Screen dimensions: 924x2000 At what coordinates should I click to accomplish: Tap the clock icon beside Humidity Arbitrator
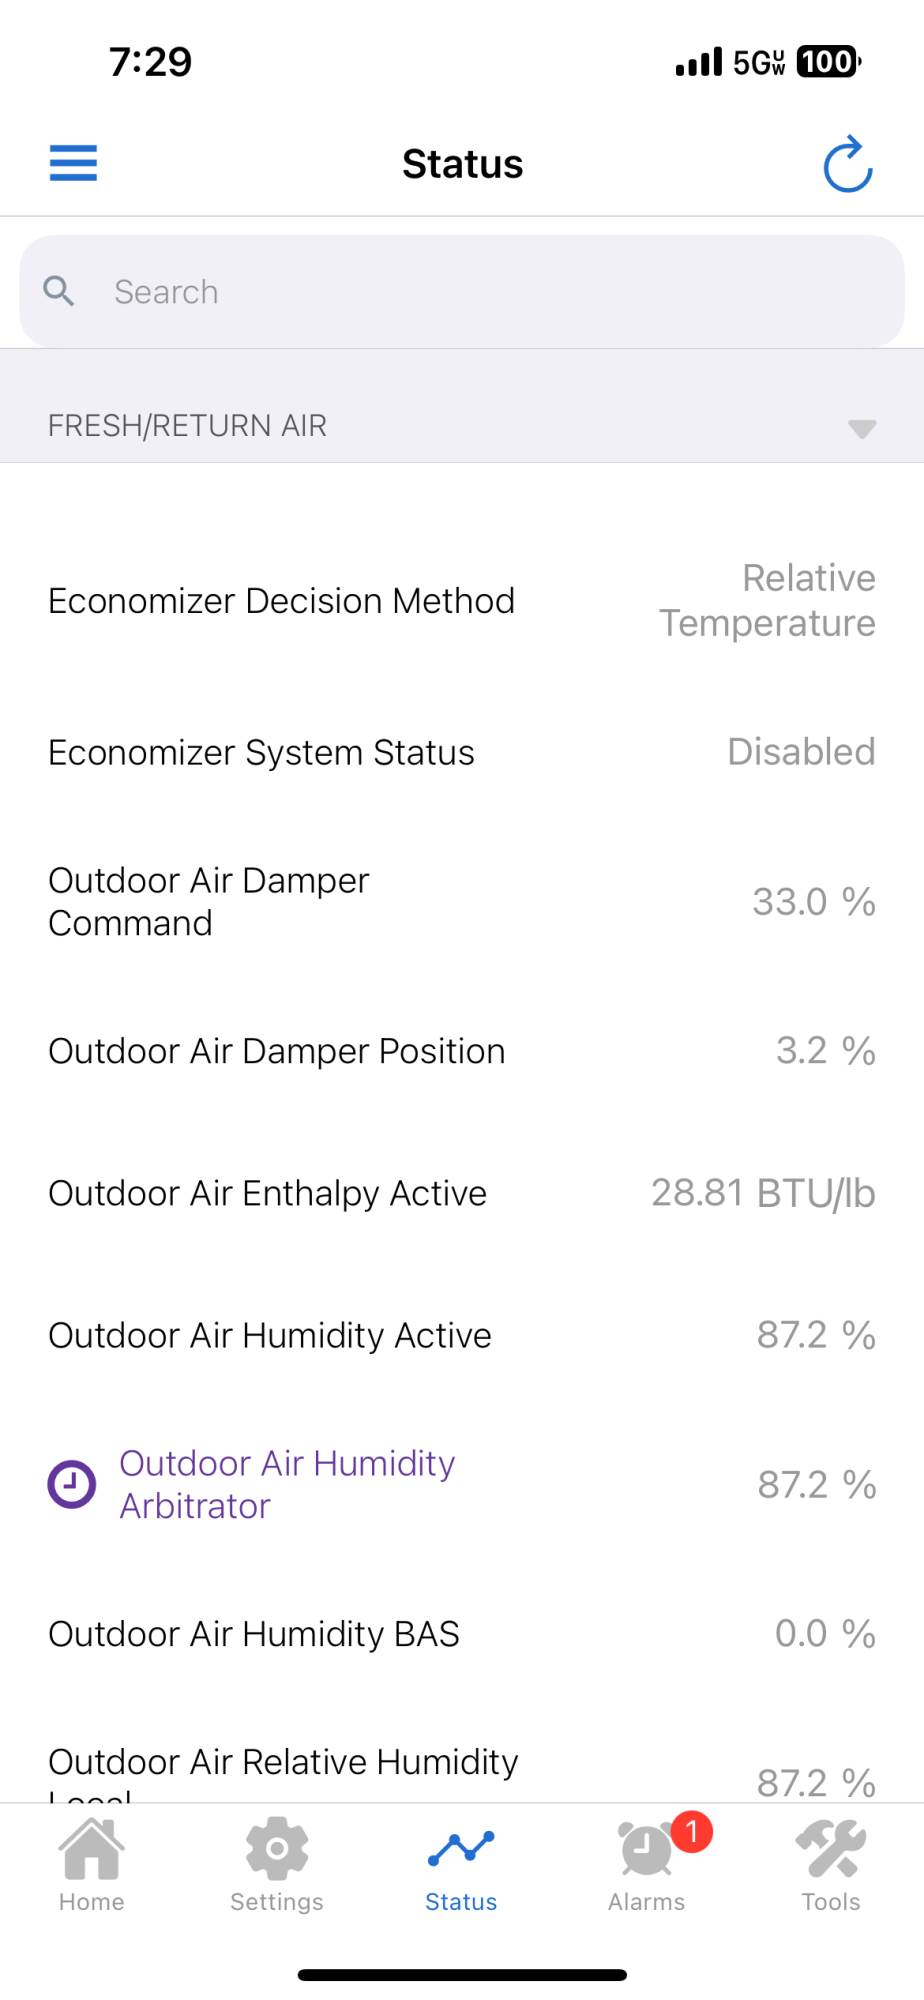(x=72, y=1484)
